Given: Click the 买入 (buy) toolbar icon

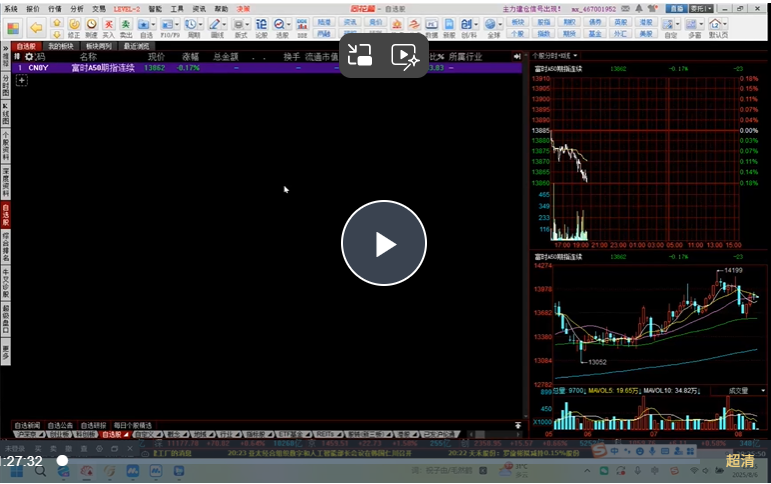Looking at the screenshot, I should [x=108, y=26].
